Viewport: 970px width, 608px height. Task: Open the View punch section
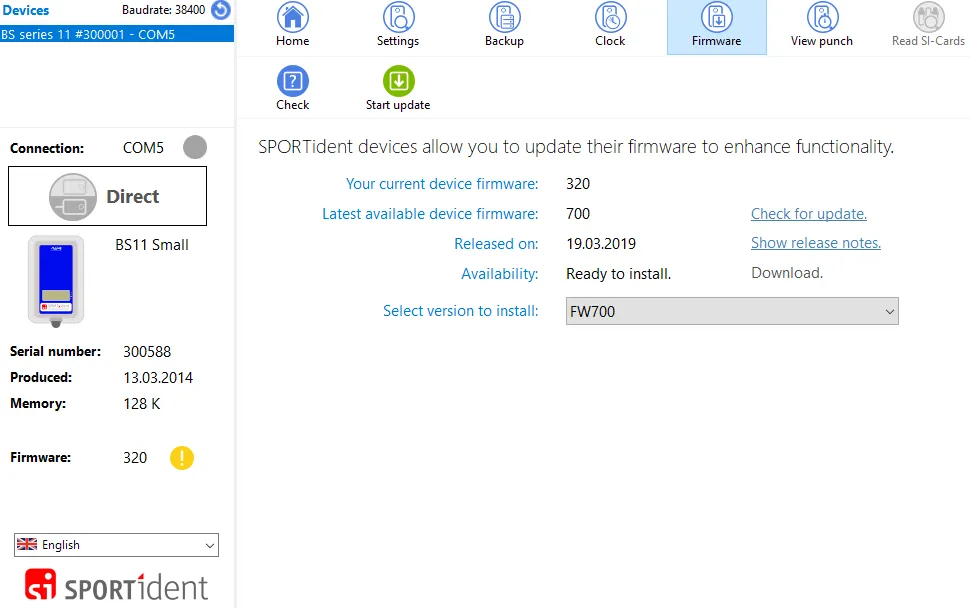tap(822, 25)
